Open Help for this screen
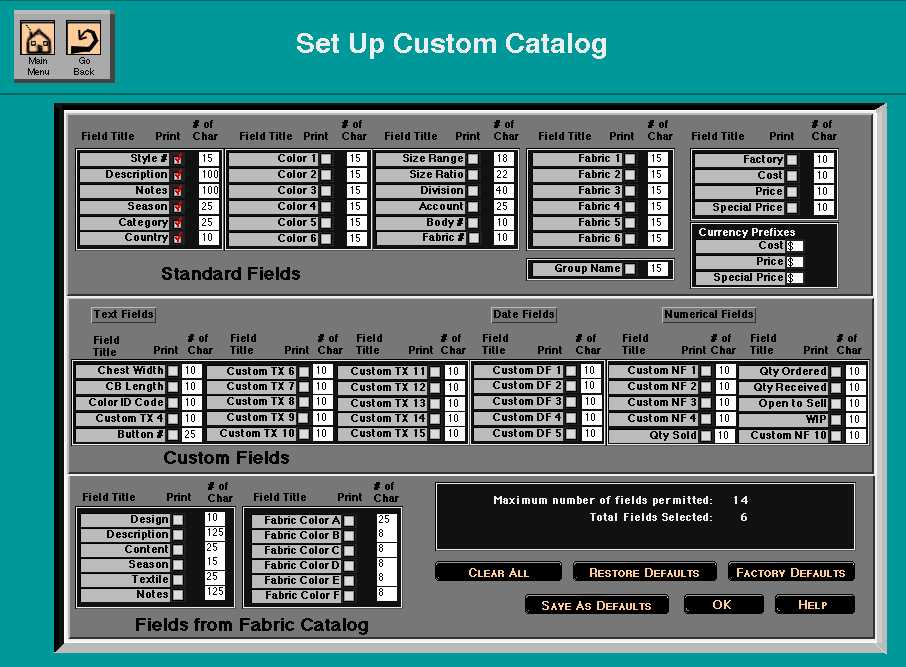Viewport: 906px width, 667px height. [x=814, y=605]
